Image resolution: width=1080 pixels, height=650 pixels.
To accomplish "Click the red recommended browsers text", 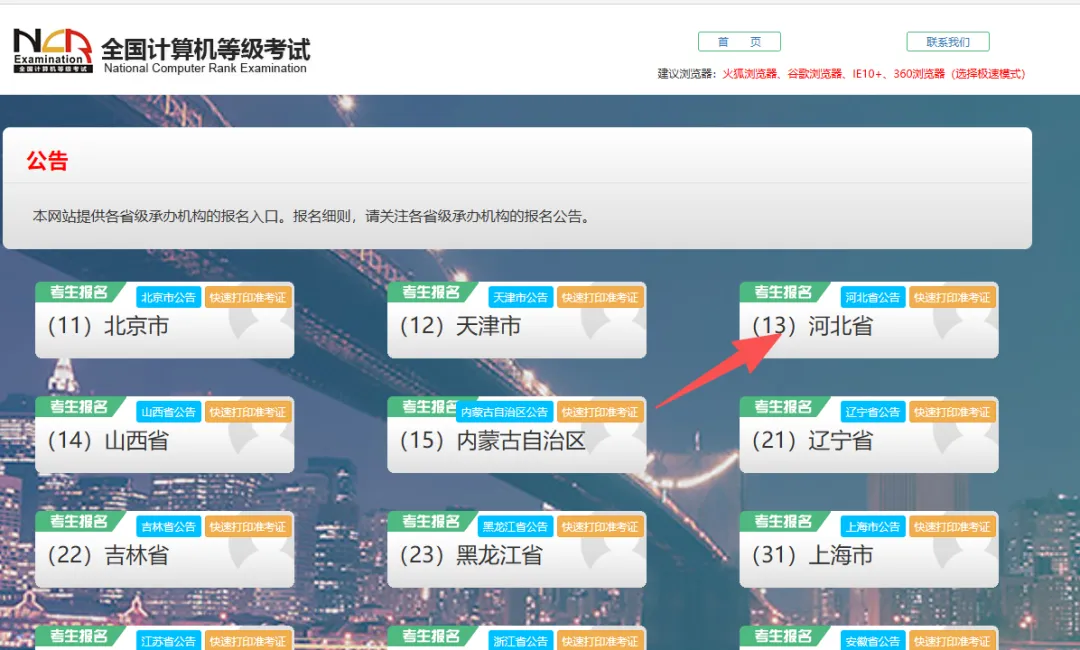I will [873, 74].
